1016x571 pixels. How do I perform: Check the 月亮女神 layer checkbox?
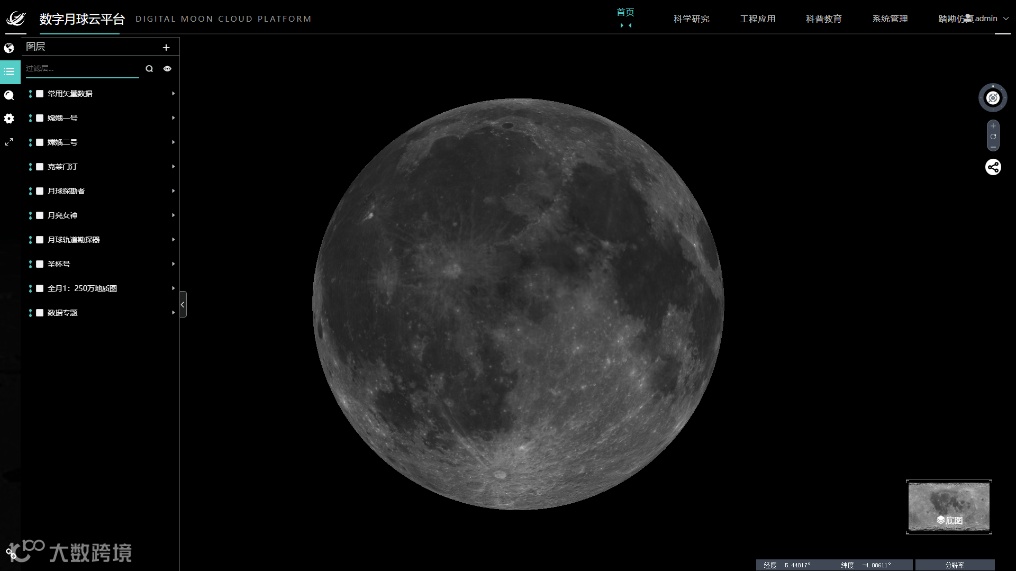[x=40, y=215]
